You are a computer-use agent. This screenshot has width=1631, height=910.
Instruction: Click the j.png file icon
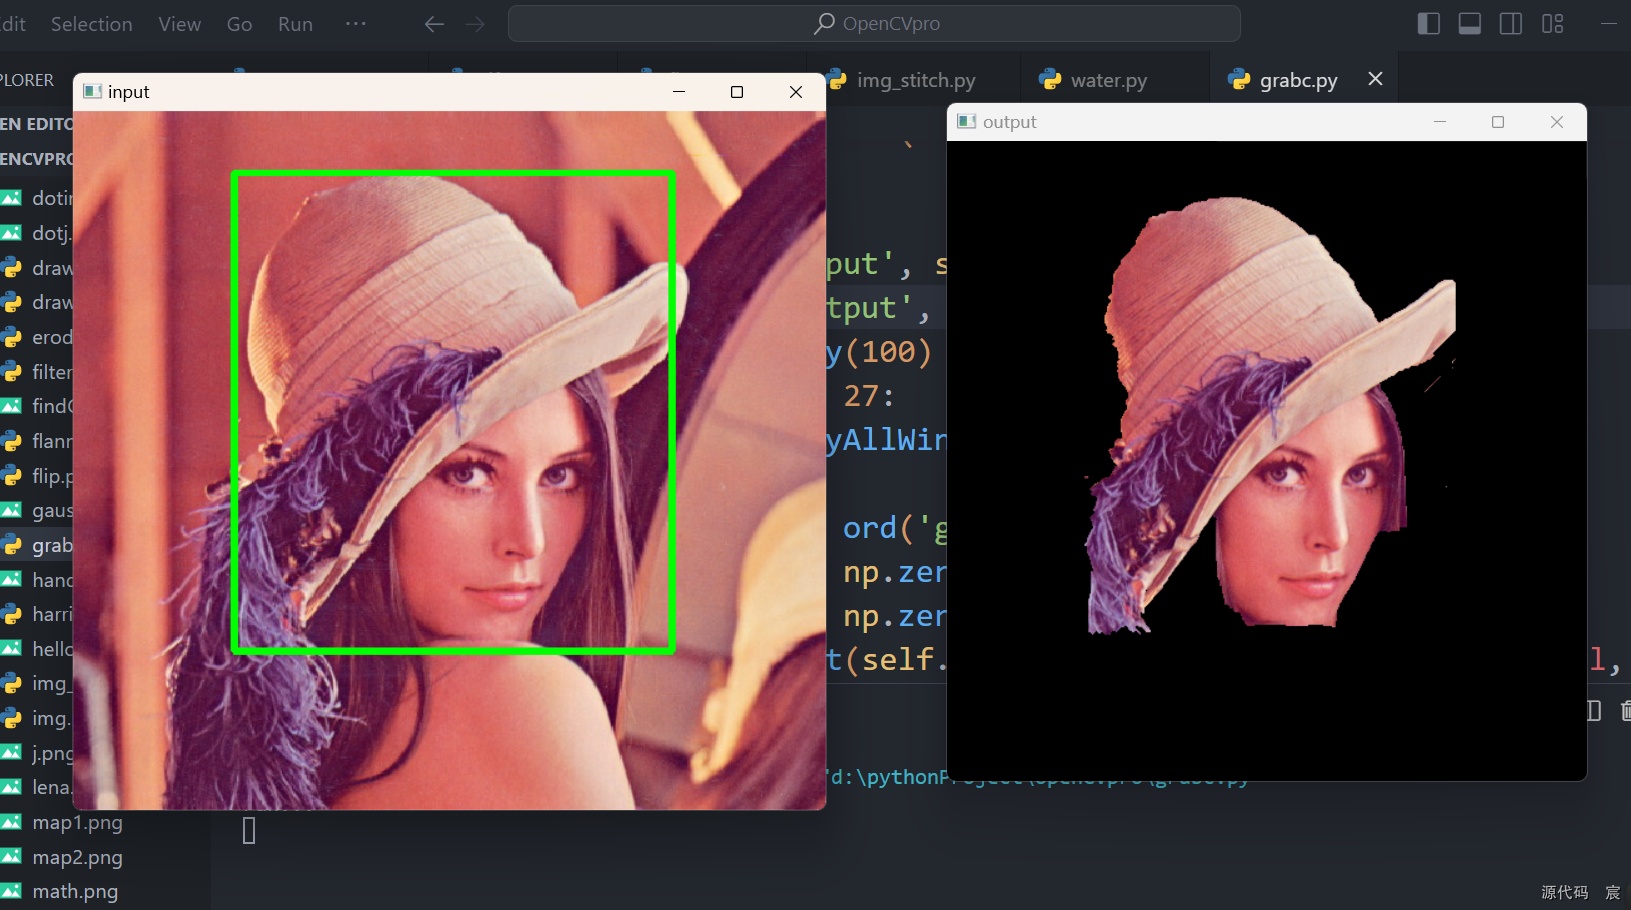pyautogui.click(x=11, y=752)
